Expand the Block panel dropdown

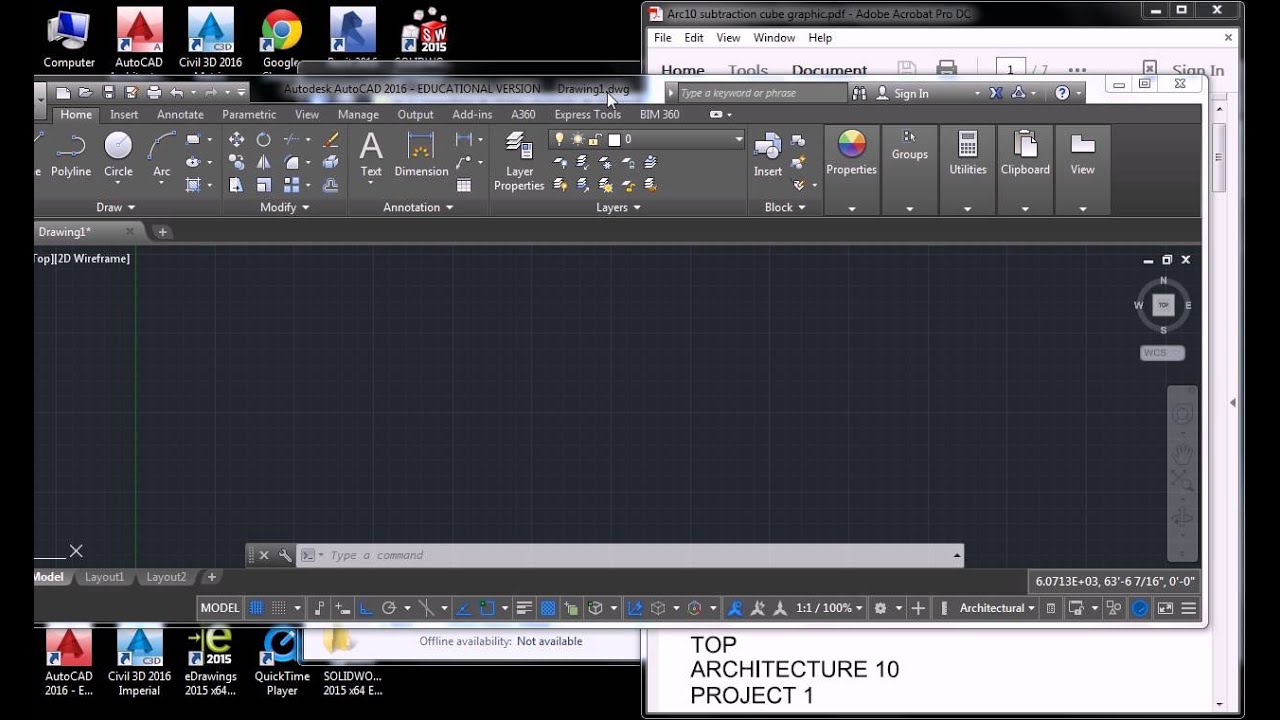(785, 207)
